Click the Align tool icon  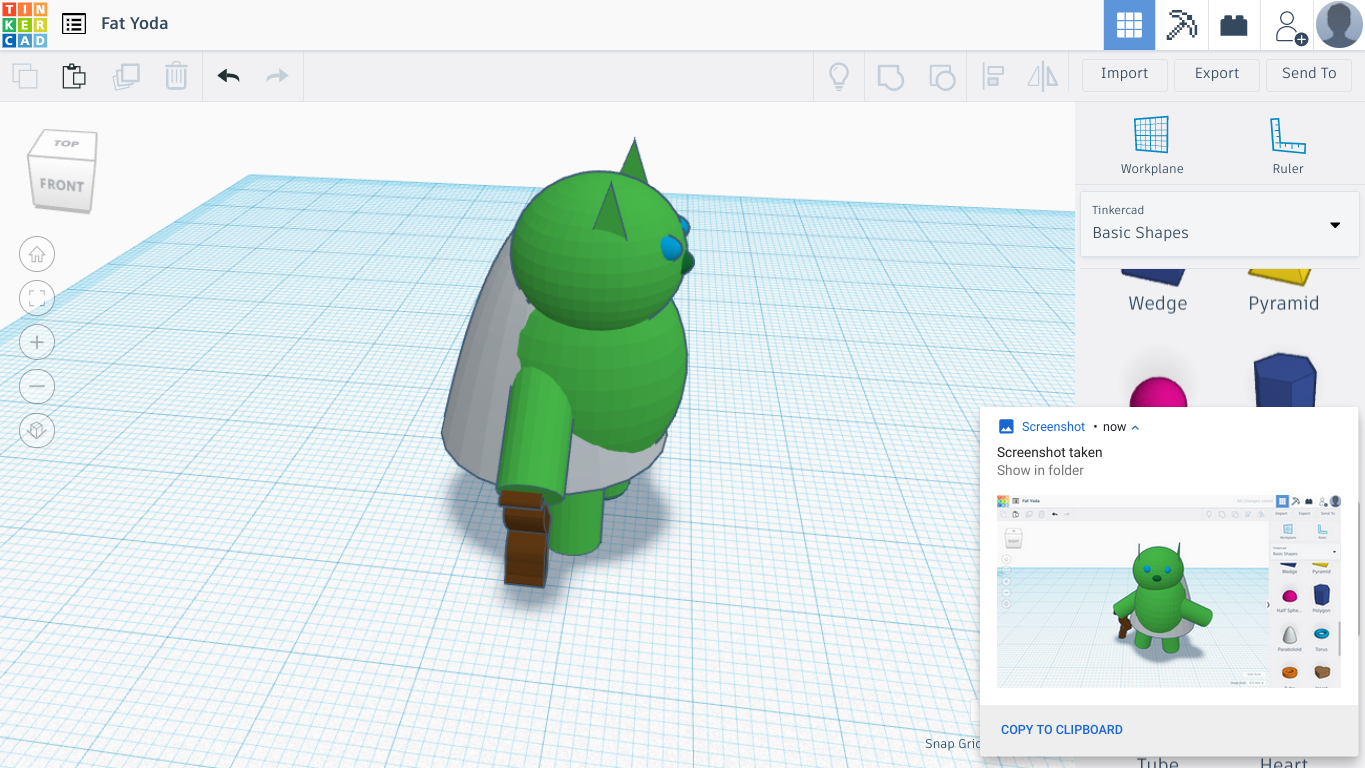993,76
